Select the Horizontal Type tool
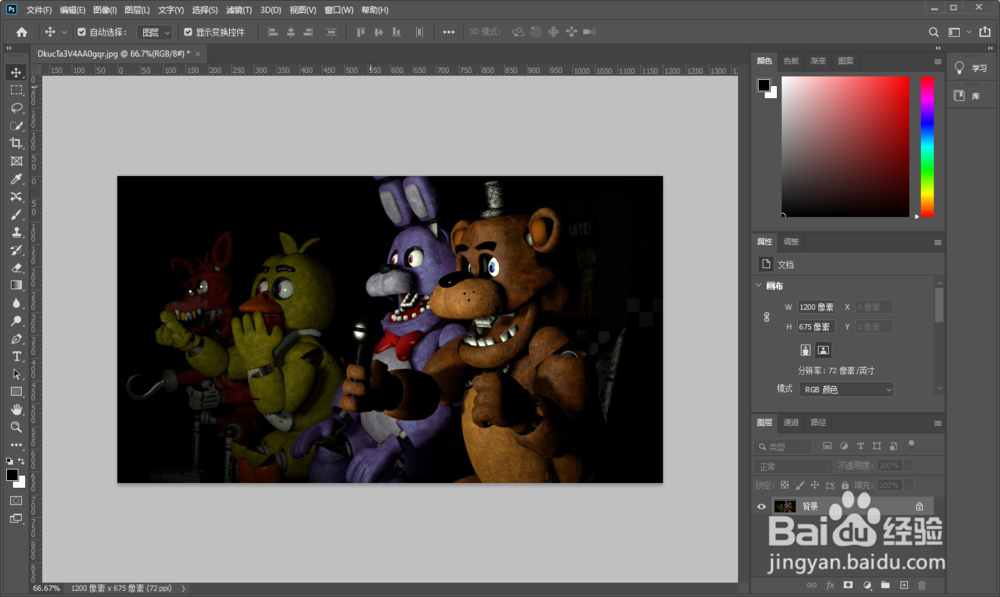Viewport: 1000px width, 597px height. (16, 357)
